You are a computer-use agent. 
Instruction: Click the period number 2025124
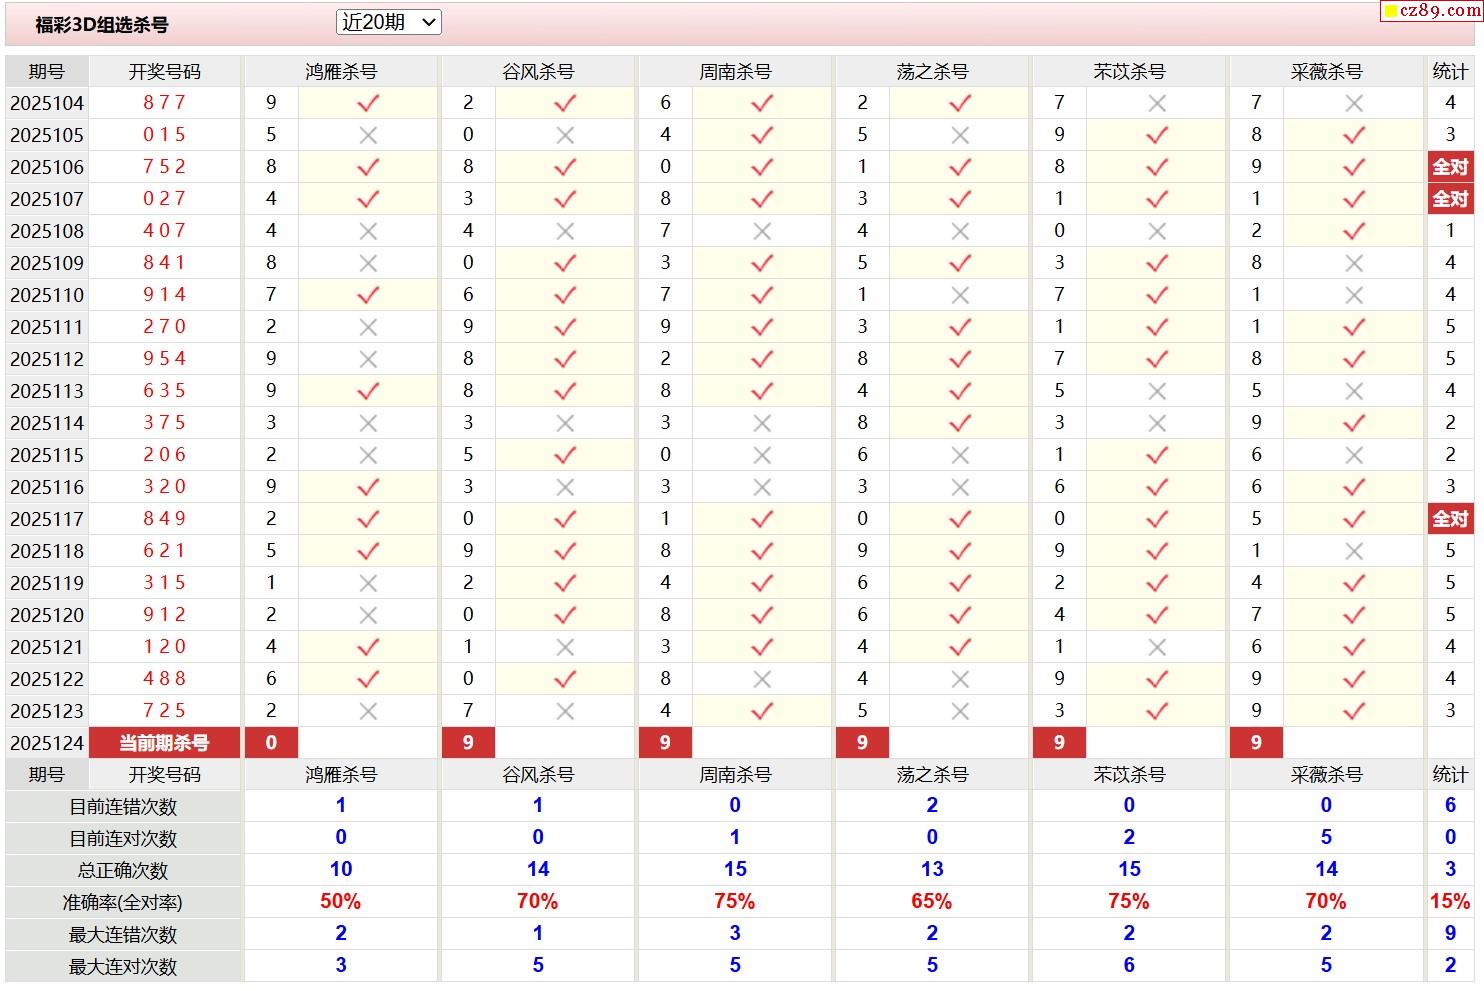47,743
